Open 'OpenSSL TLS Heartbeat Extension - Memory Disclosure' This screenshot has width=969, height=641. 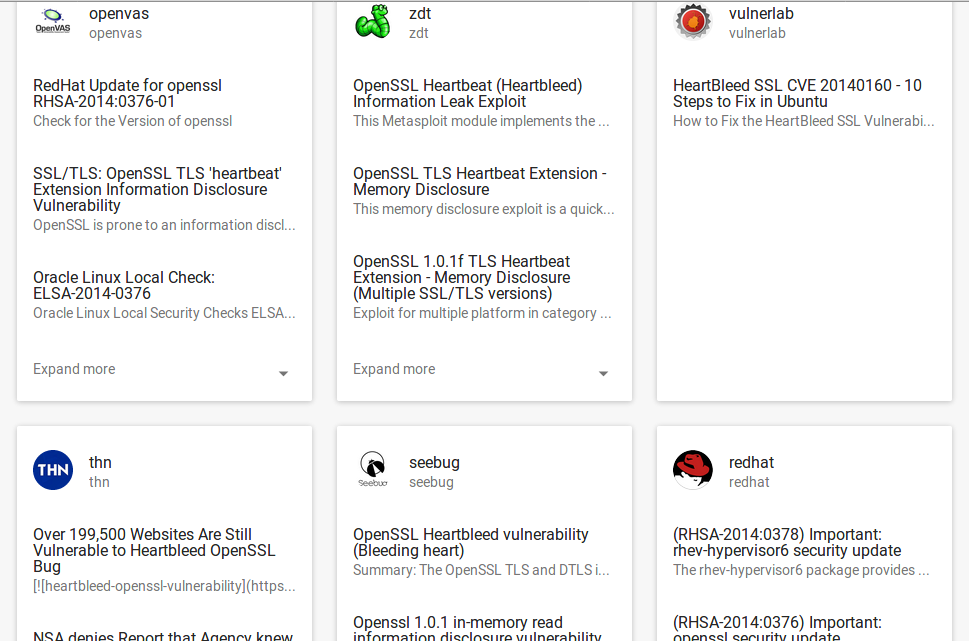(480, 181)
